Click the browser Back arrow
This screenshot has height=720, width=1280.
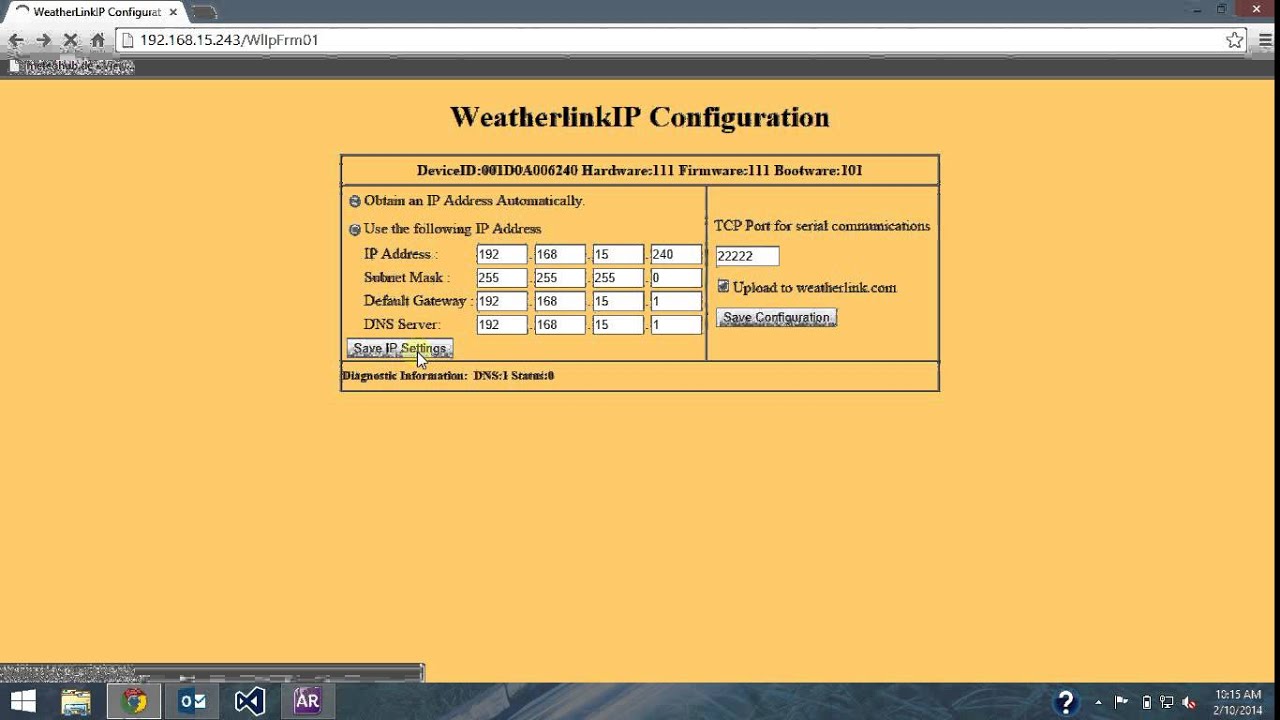16,40
